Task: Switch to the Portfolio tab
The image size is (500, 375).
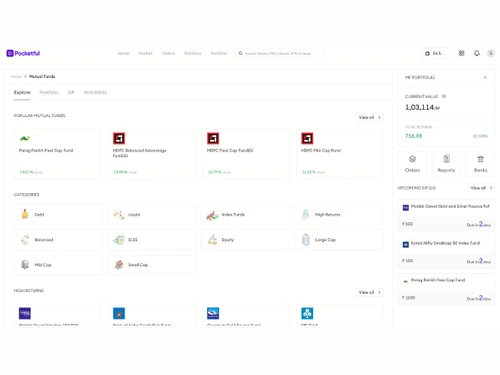Action: coord(49,92)
